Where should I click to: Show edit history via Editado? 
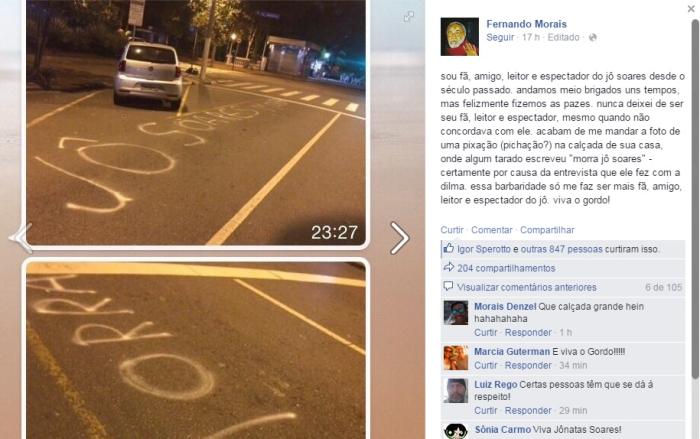563,38
